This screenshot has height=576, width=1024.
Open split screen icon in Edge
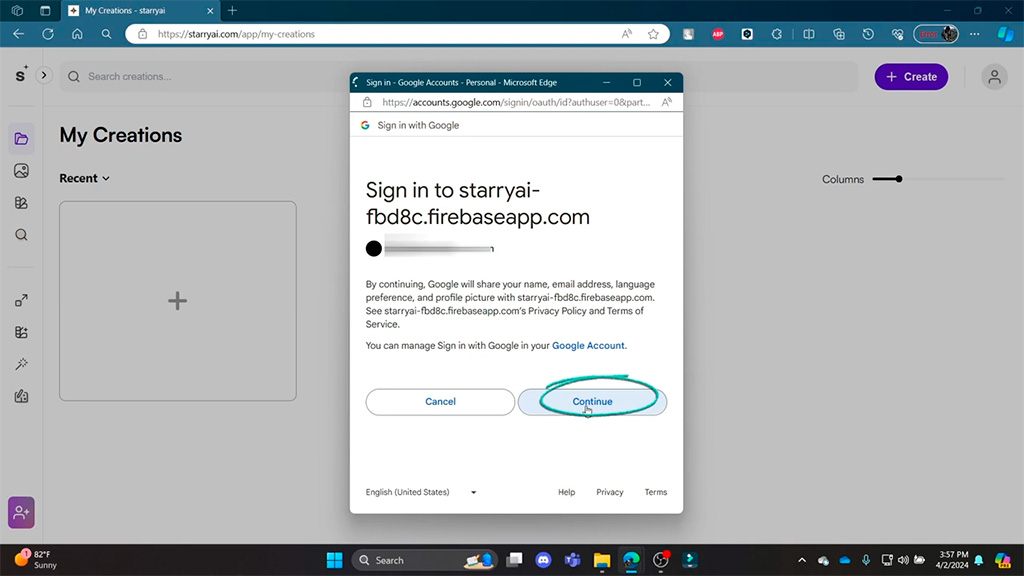[808, 34]
